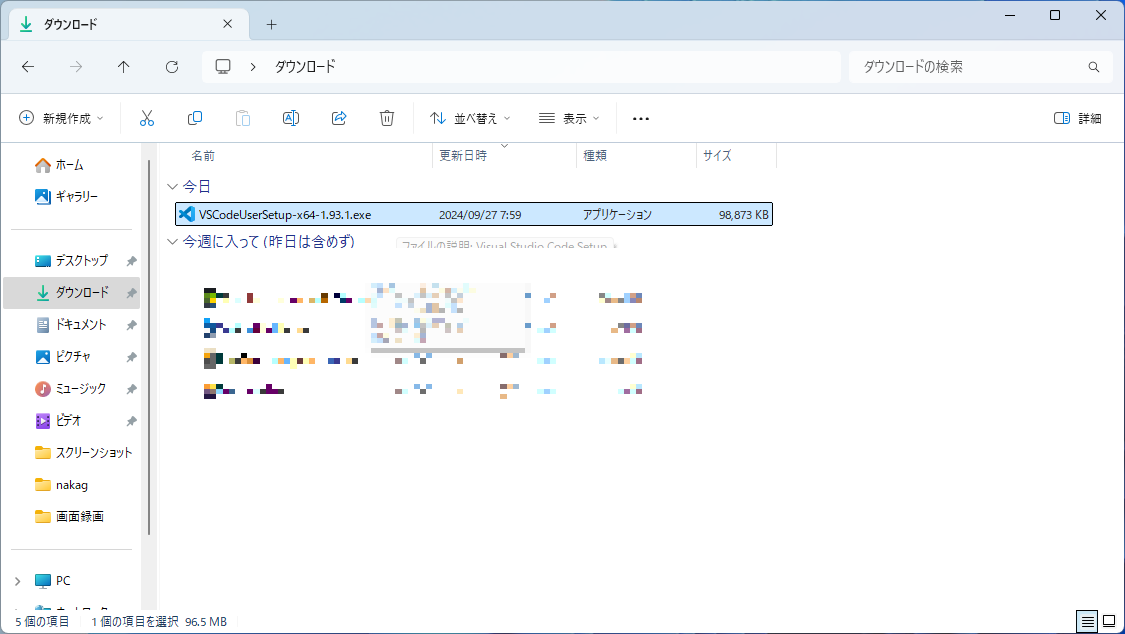Open ダウンロード in the sidebar

tap(72, 293)
